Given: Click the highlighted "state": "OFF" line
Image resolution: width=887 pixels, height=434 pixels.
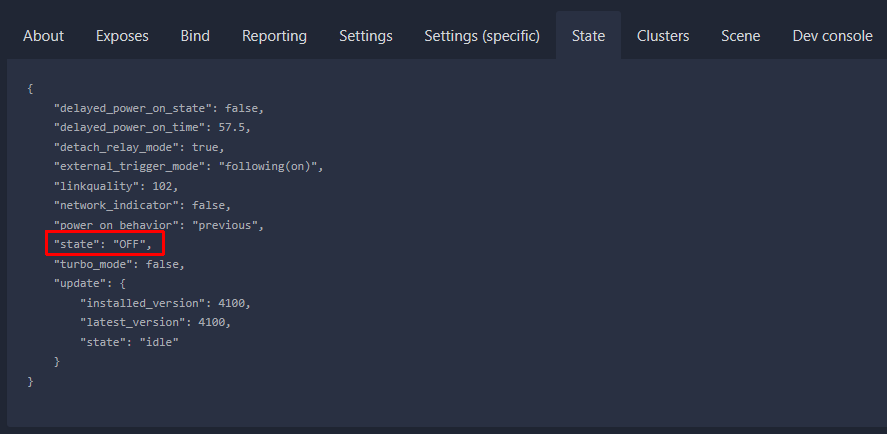Looking at the screenshot, I should [104, 244].
